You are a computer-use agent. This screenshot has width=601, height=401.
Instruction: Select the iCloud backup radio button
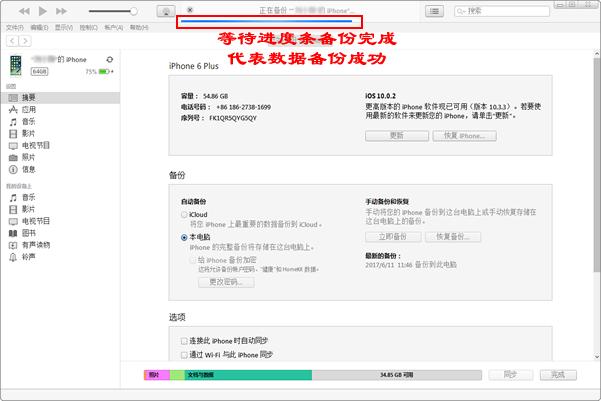coord(184,215)
